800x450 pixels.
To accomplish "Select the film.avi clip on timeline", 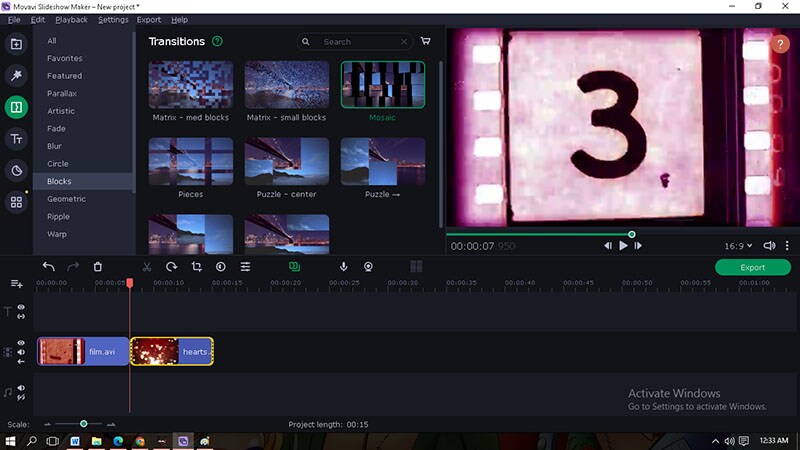I will point(83,352).
